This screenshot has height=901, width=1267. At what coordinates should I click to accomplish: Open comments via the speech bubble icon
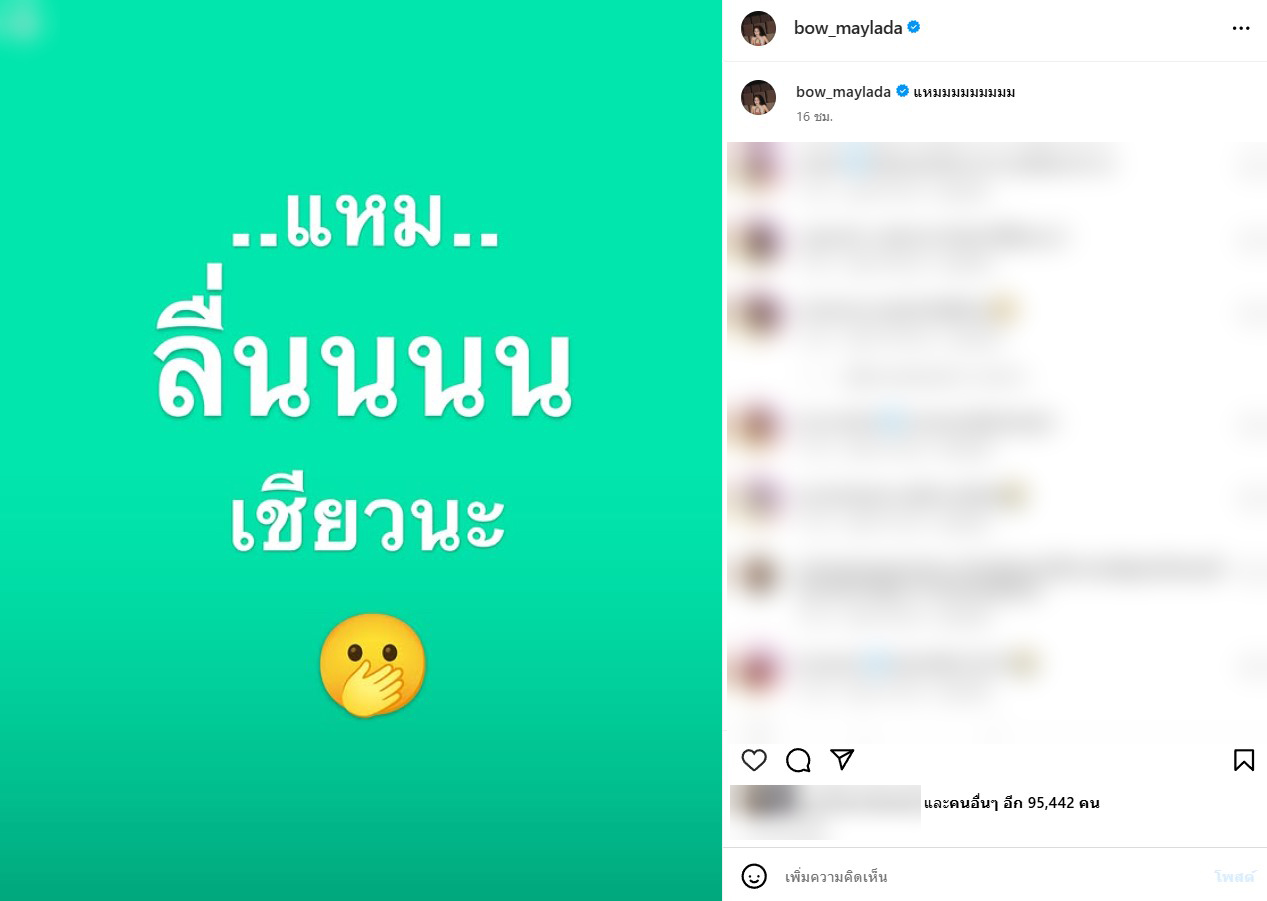(798, 760)
